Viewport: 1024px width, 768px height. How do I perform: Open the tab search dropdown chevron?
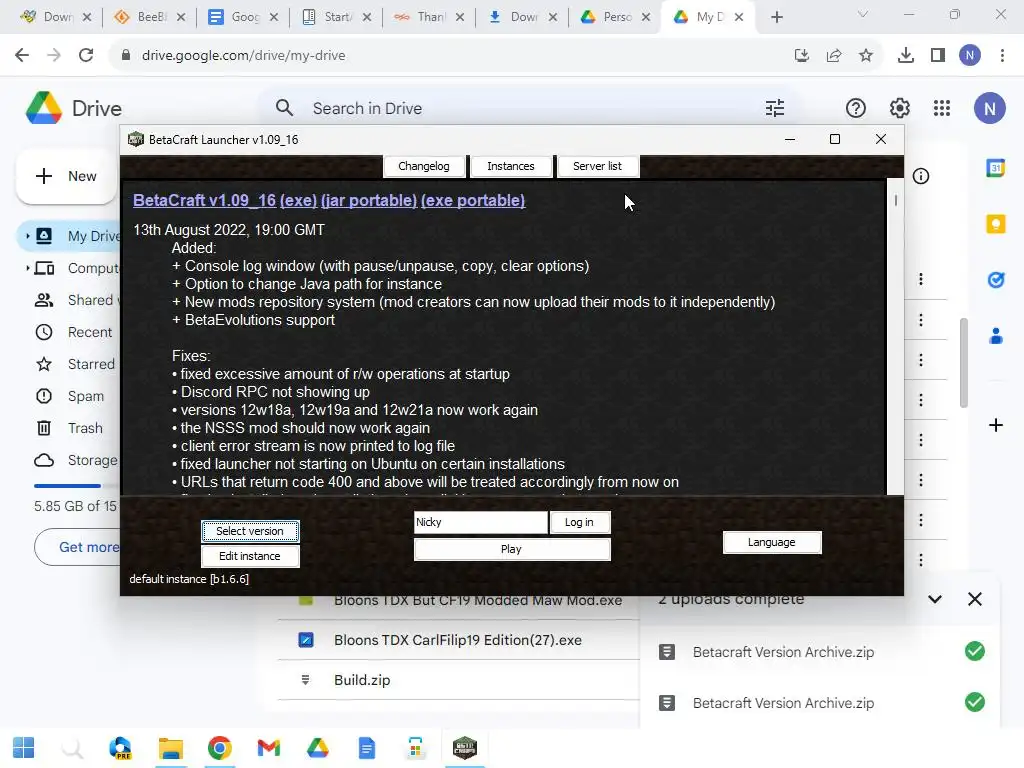coord(863,14)
